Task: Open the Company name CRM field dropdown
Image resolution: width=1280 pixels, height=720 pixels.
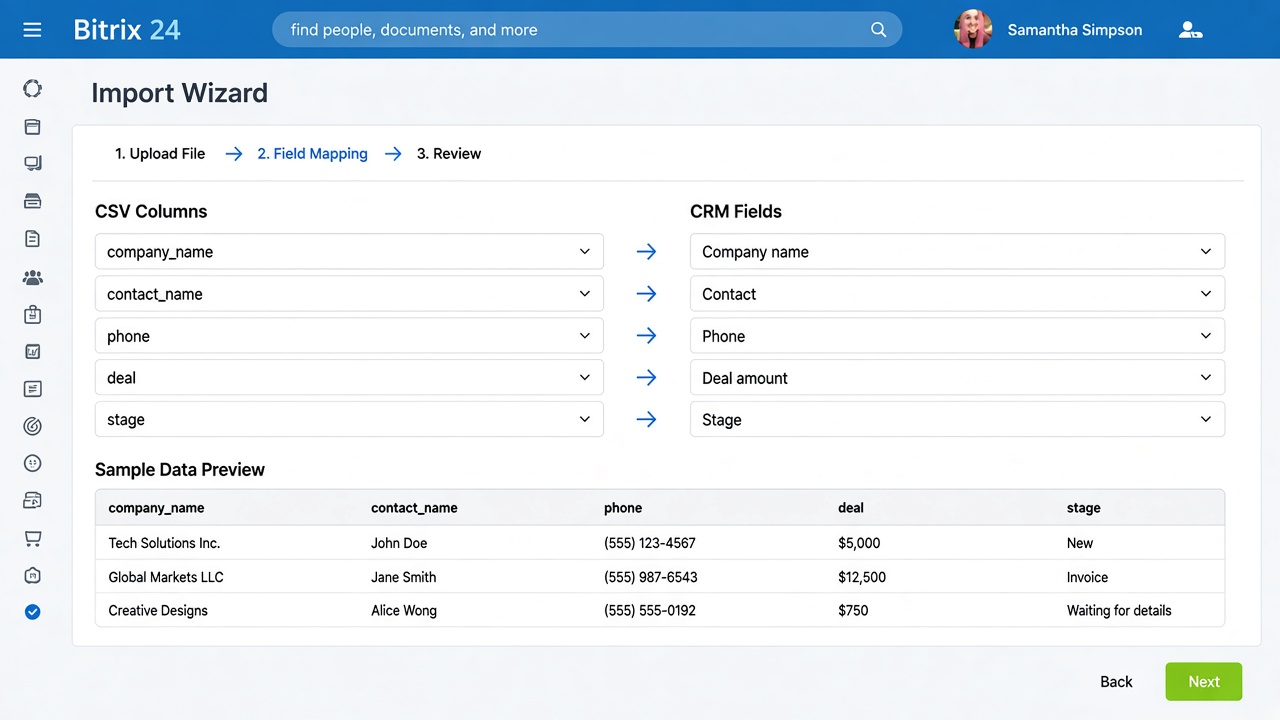Action: click(957, 252)
